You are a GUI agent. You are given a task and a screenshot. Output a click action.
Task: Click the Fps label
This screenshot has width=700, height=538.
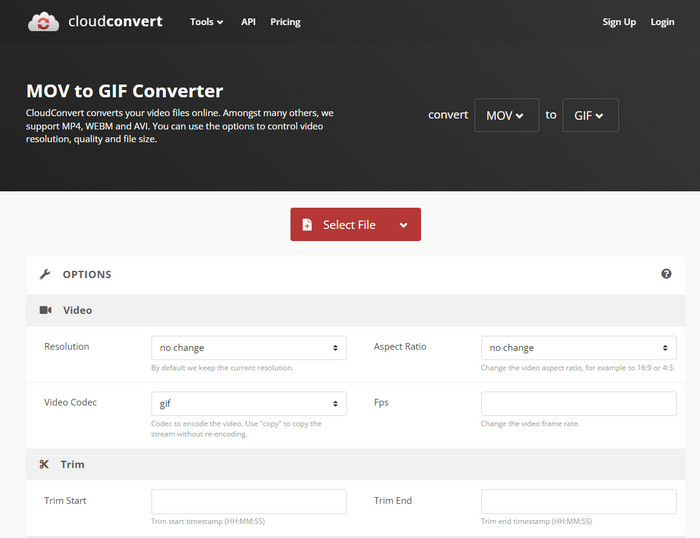click(381, 402)
